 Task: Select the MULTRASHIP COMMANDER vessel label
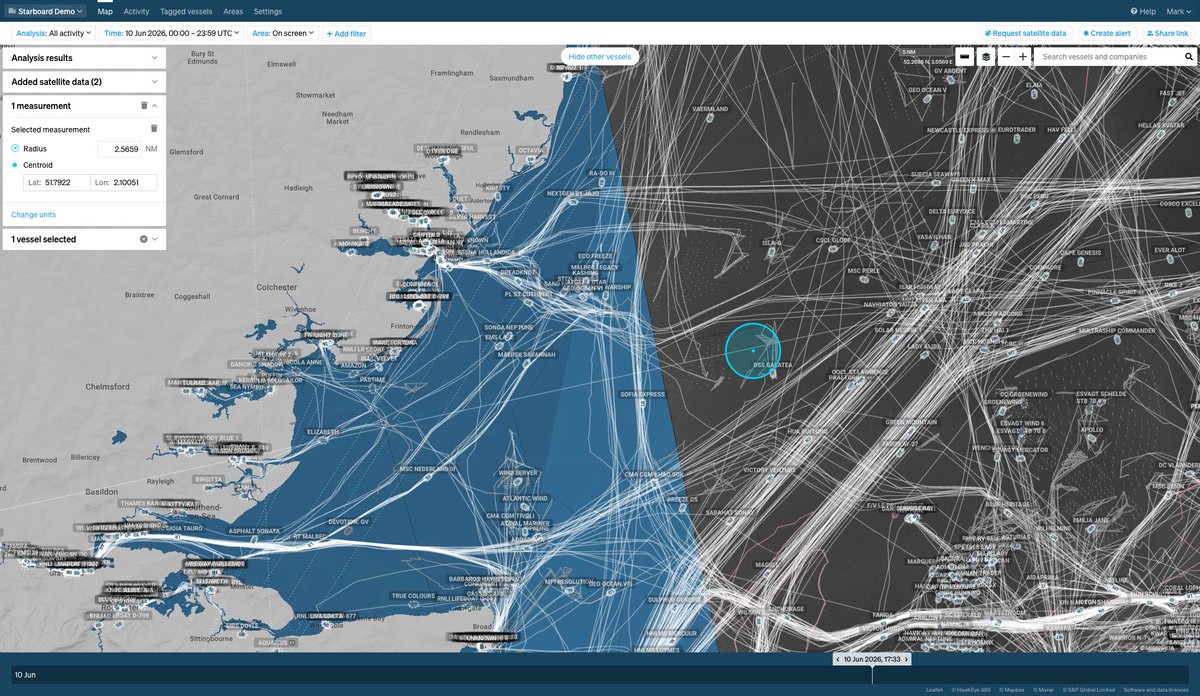(x=1116, y=330)
